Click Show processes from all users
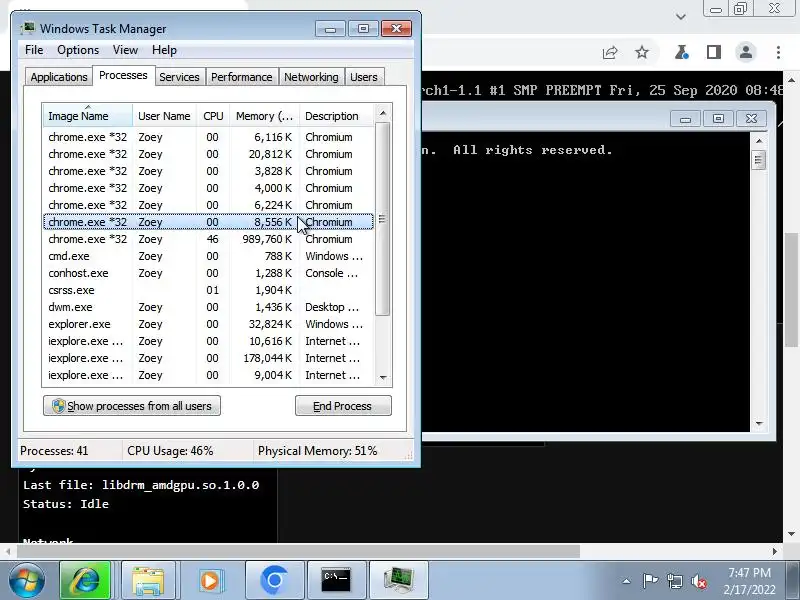 click(132, 406)
